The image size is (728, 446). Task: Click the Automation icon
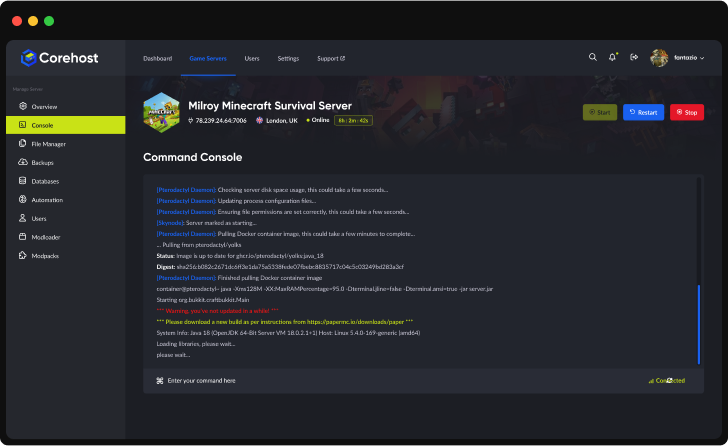tap(22, 199)
